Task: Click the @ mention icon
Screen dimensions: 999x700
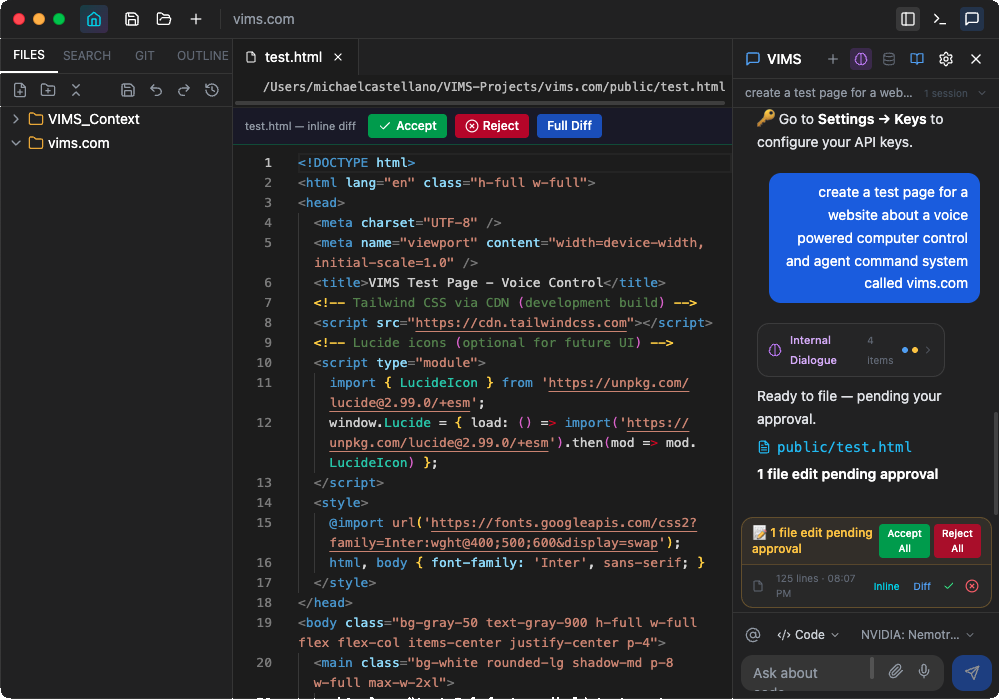Action: tap(753, 635)
